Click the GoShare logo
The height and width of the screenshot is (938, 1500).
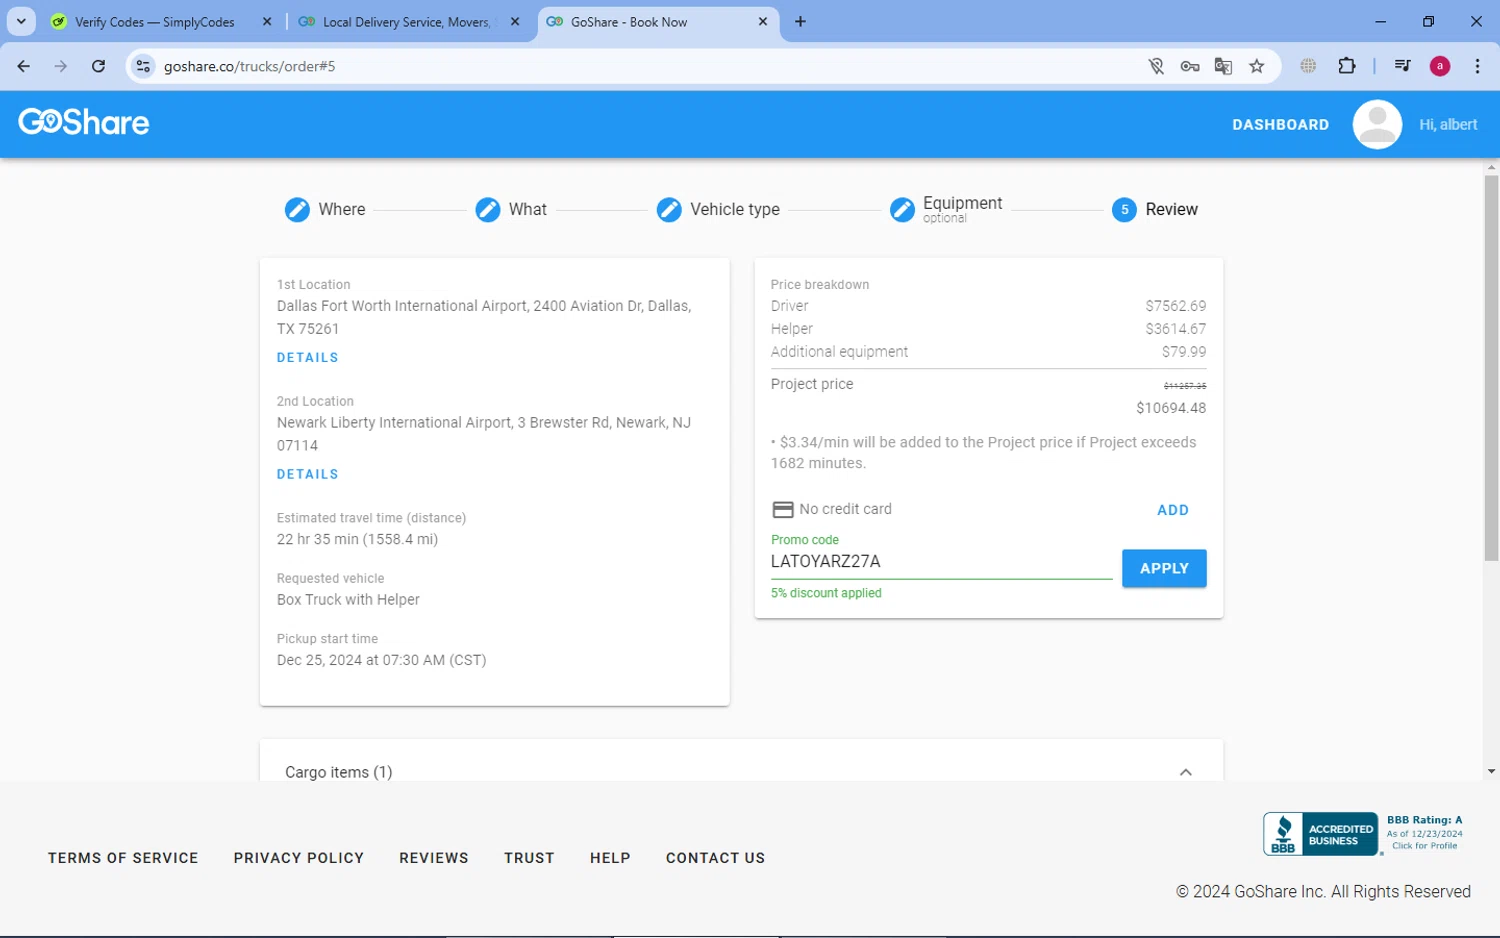[84, 122]
